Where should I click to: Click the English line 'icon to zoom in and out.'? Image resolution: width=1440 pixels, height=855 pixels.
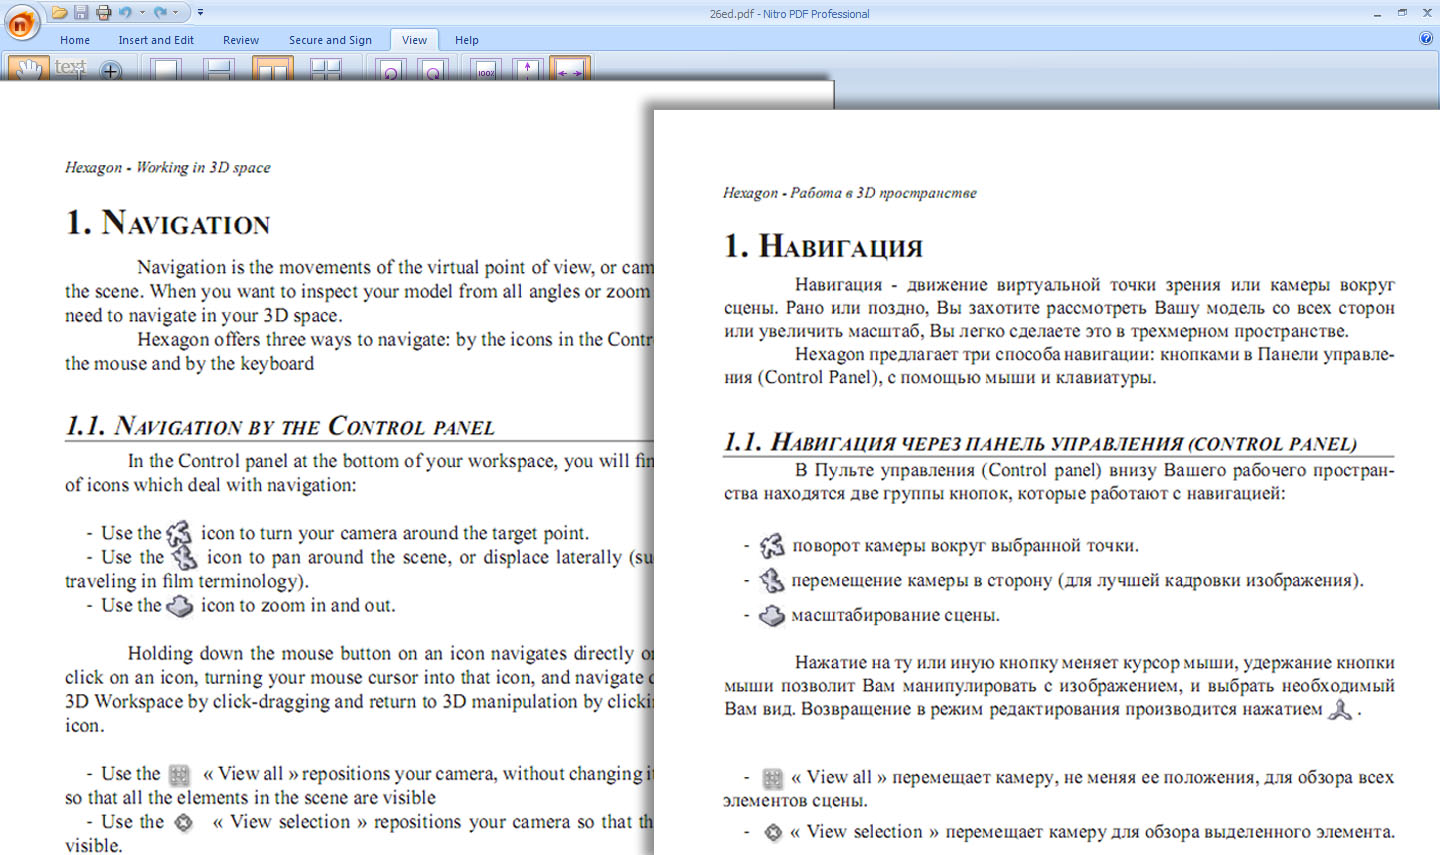(x=298, y=605)
